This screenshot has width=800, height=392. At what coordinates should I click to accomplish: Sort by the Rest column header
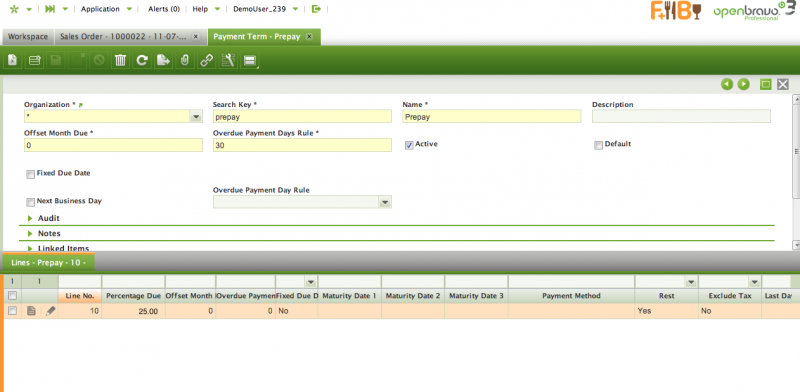click(x=666, y=296)
